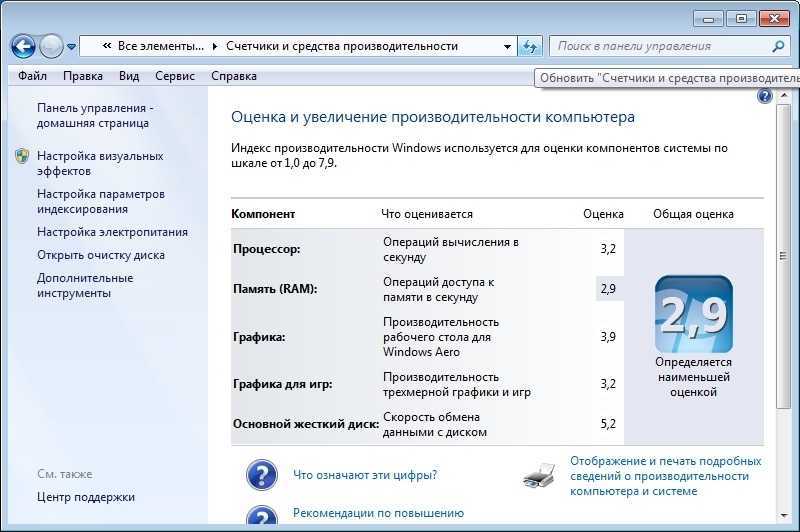
Task: Open recent pages dropdown beside navigation arrows
Action: 71,47
